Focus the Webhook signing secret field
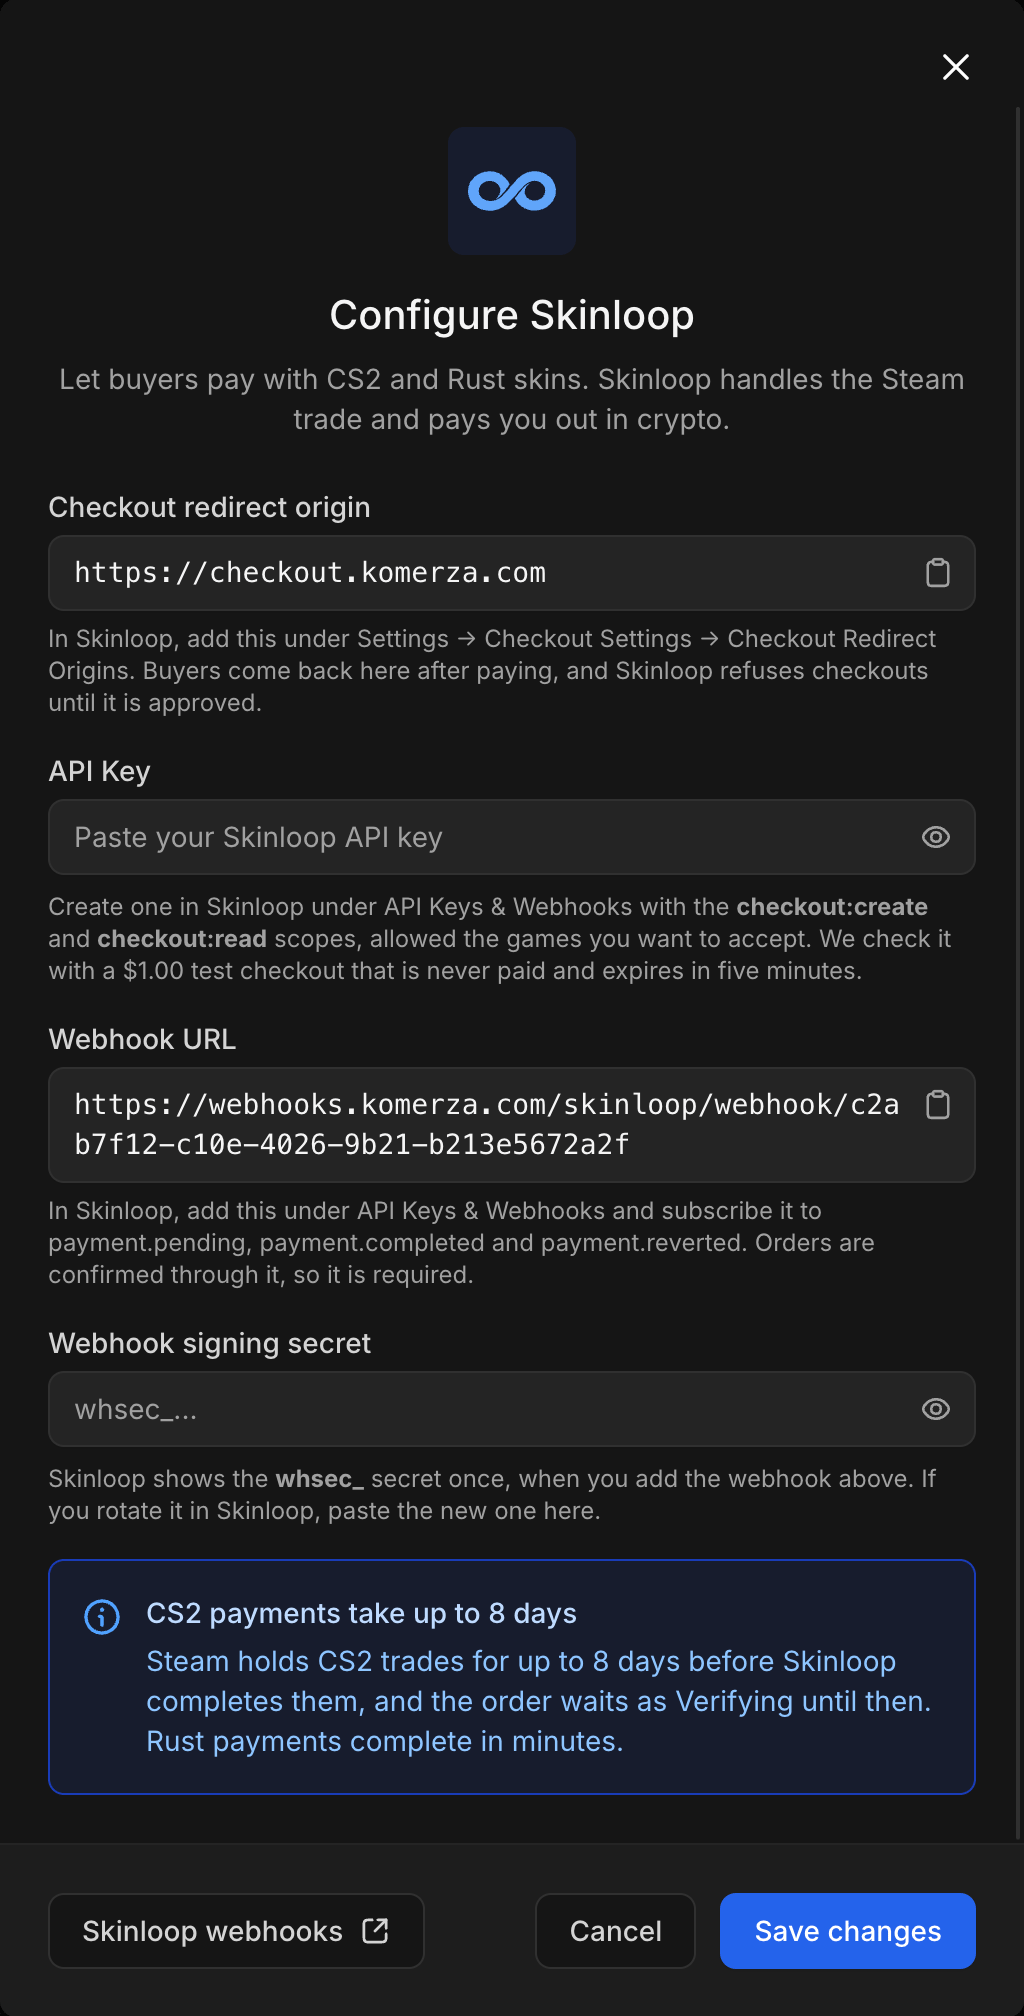 (512, 1409)
